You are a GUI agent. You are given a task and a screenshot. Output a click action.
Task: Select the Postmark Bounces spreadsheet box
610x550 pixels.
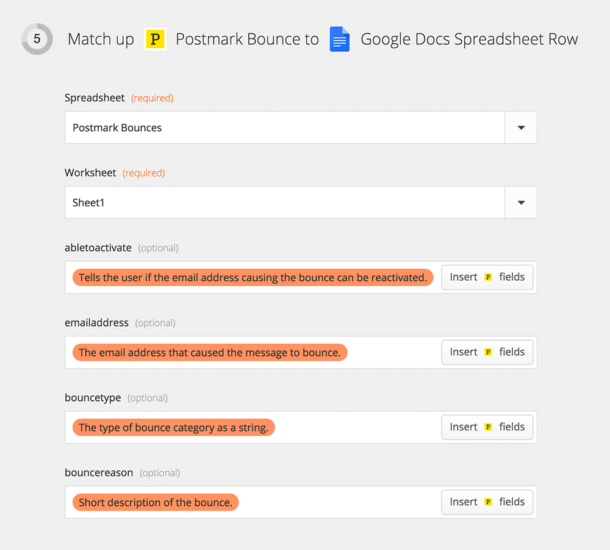coord(285,128)
